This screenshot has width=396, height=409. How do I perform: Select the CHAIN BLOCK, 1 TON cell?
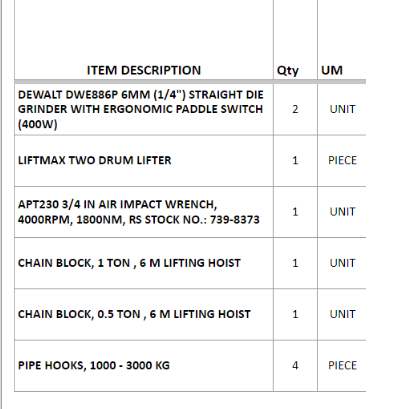[x=144, y=263]
